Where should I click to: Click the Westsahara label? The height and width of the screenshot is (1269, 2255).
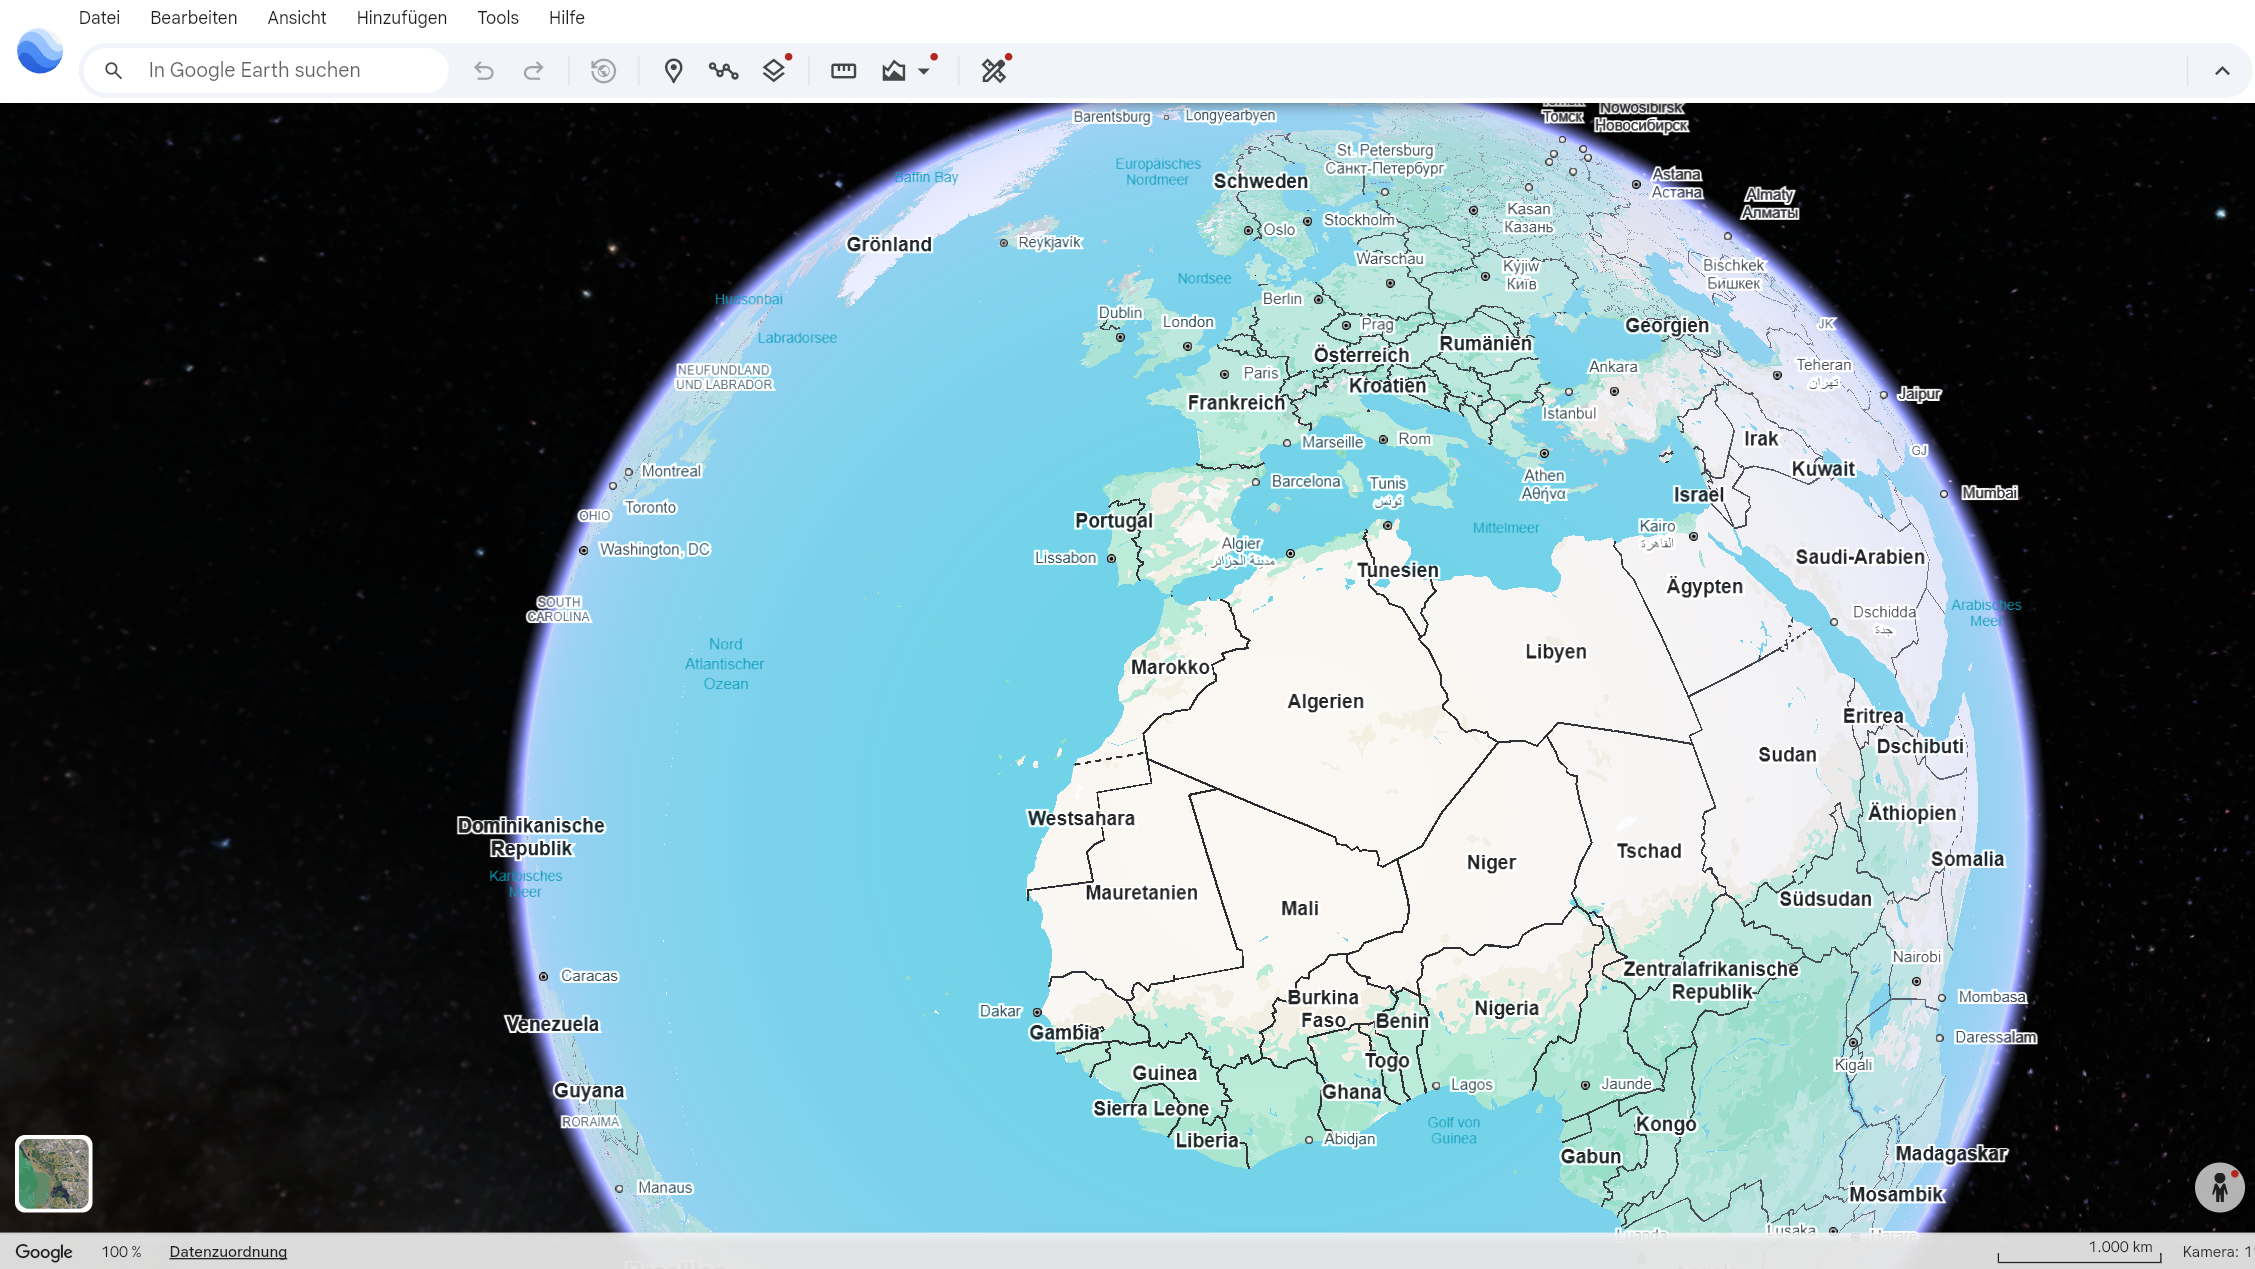pyautogui.click(x=1081, y=819)
